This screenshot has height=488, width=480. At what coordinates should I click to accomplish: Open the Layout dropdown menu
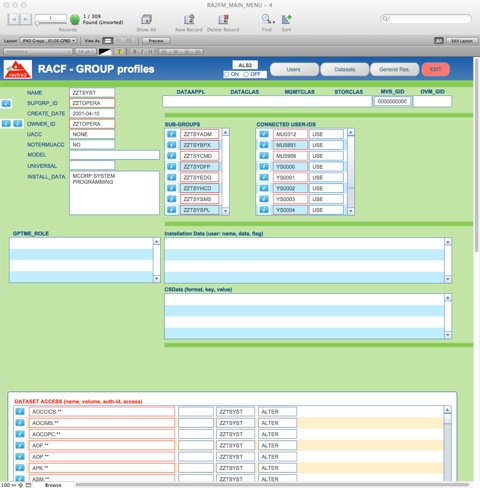click(49, 41)
